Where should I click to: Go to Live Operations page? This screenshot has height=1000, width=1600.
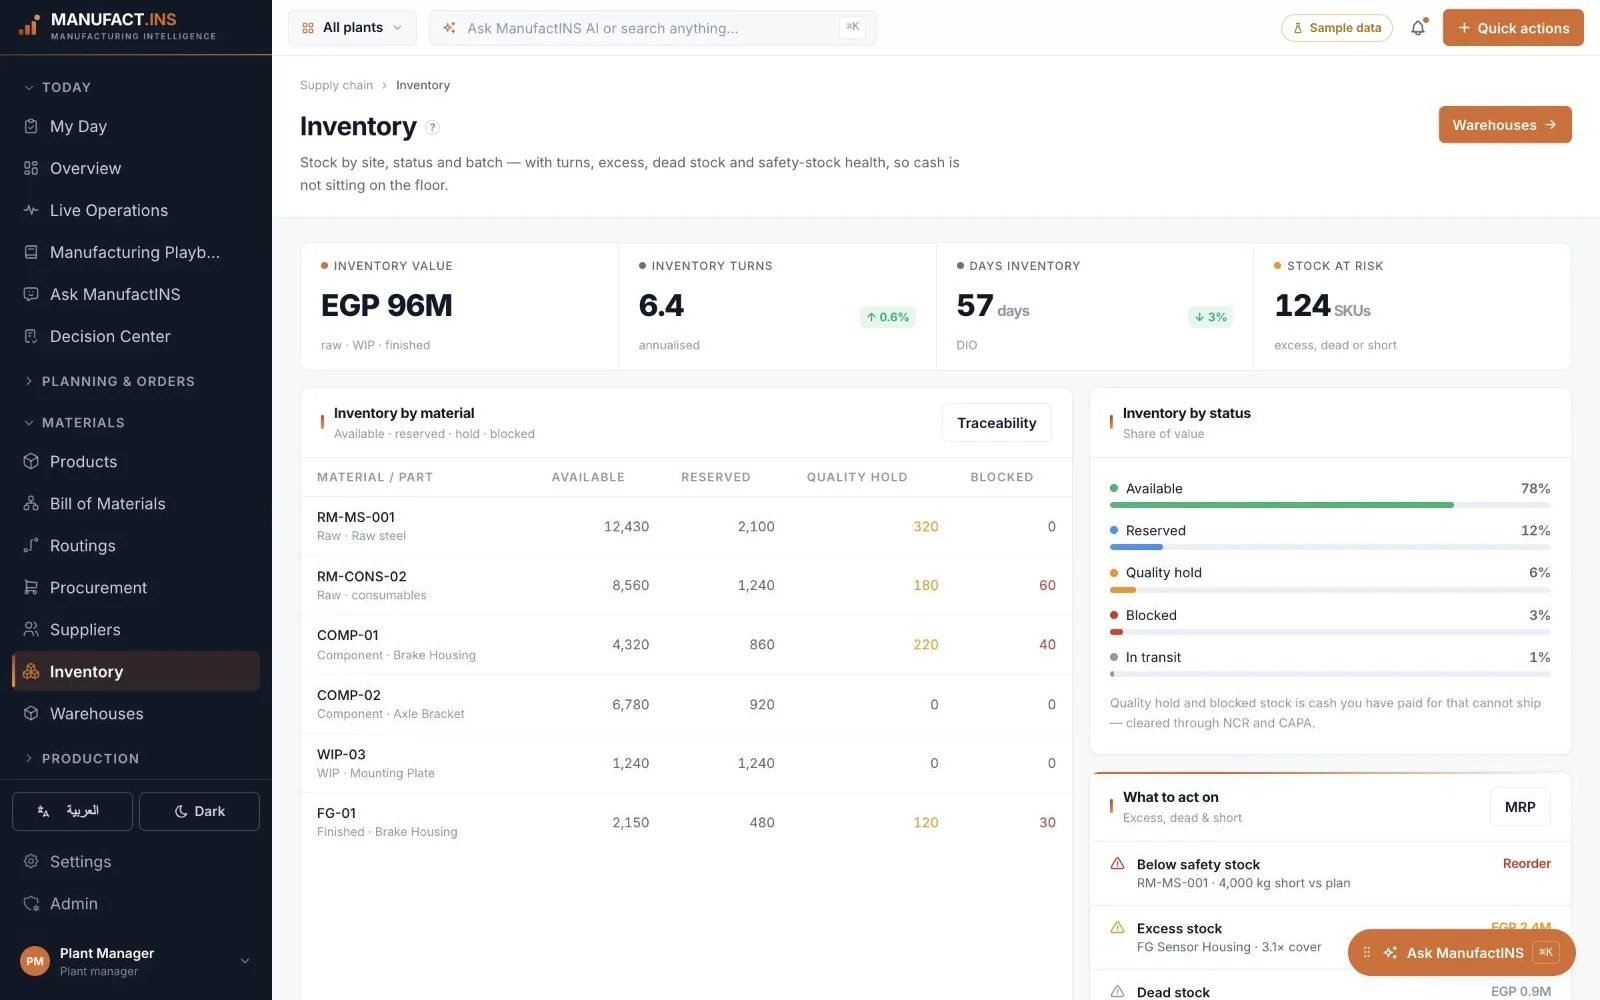click(x=136, y=210)
